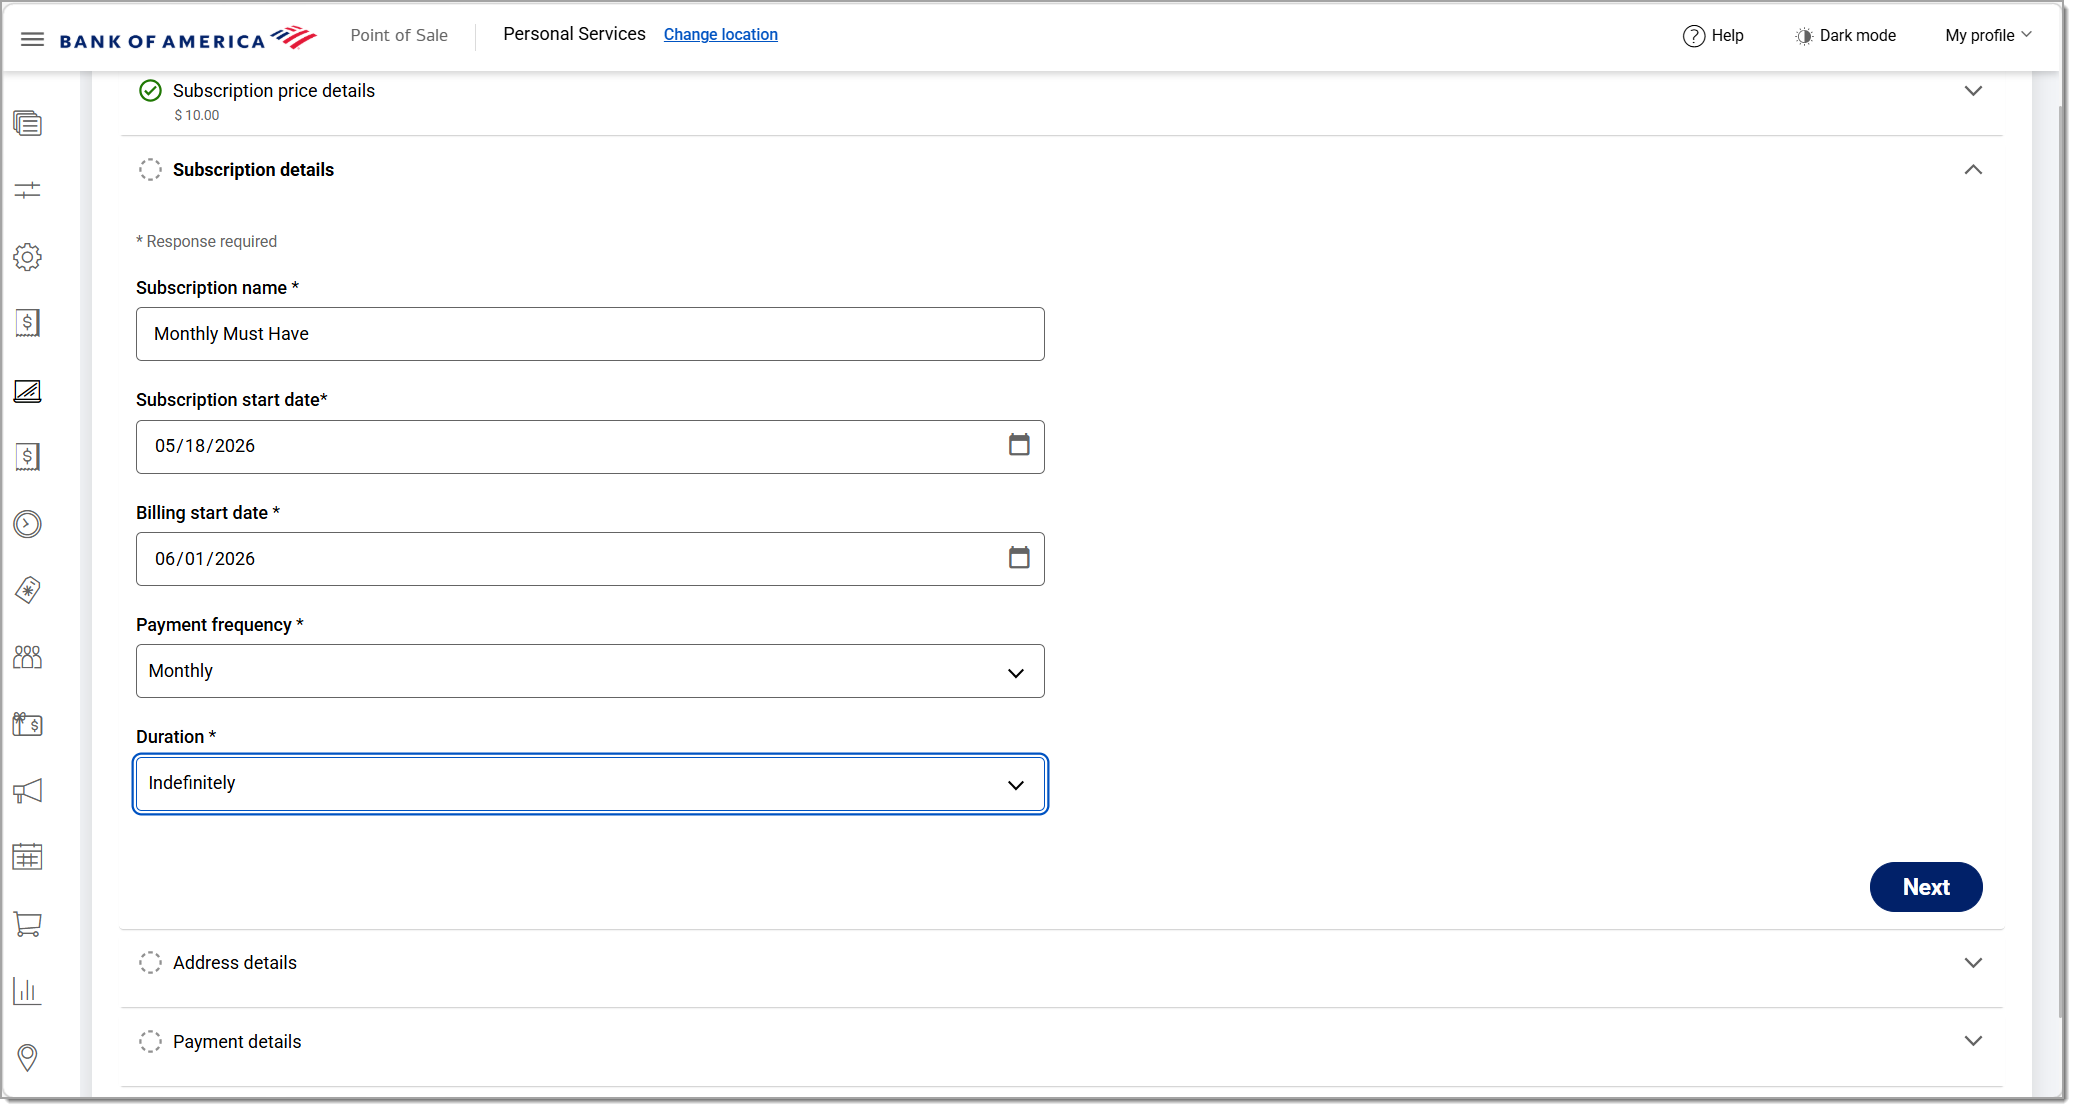Open the discount tag sidebar icon

27,590
